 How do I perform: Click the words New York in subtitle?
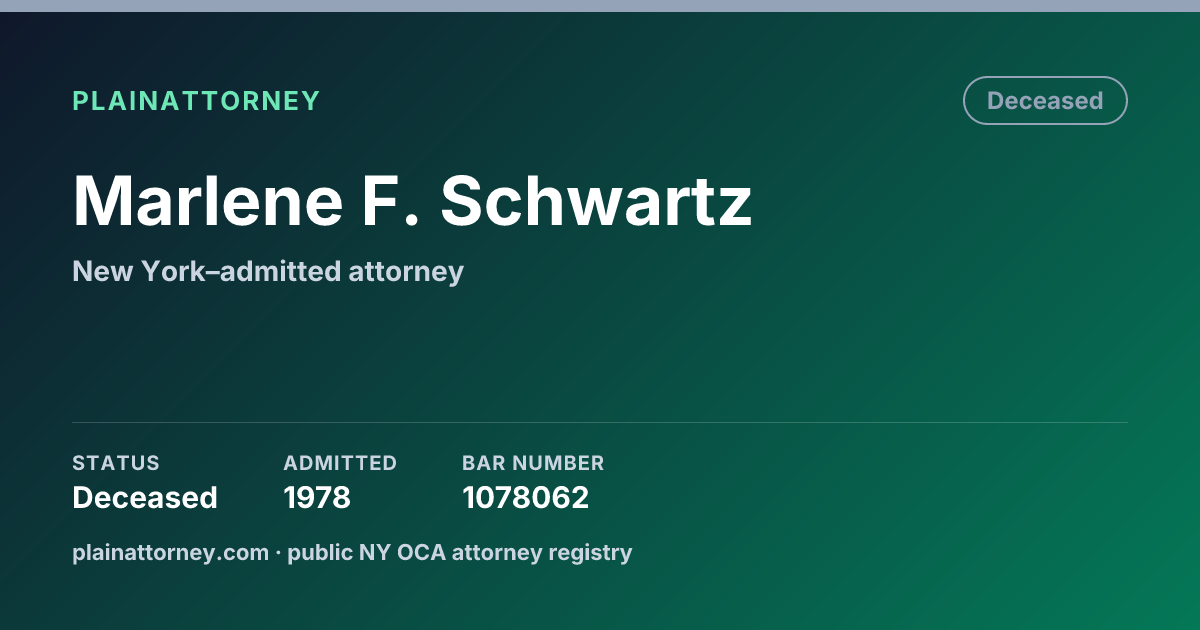139,271
